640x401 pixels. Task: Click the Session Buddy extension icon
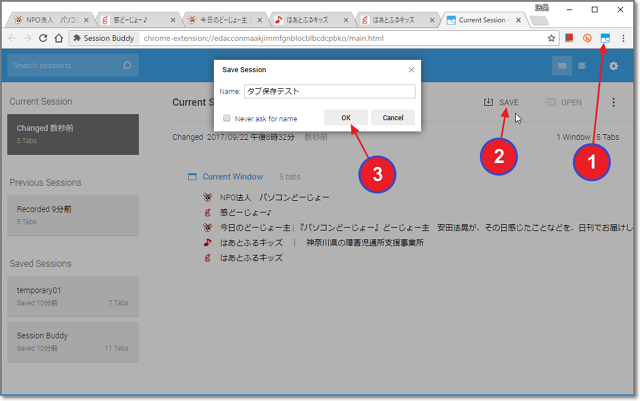605,38
